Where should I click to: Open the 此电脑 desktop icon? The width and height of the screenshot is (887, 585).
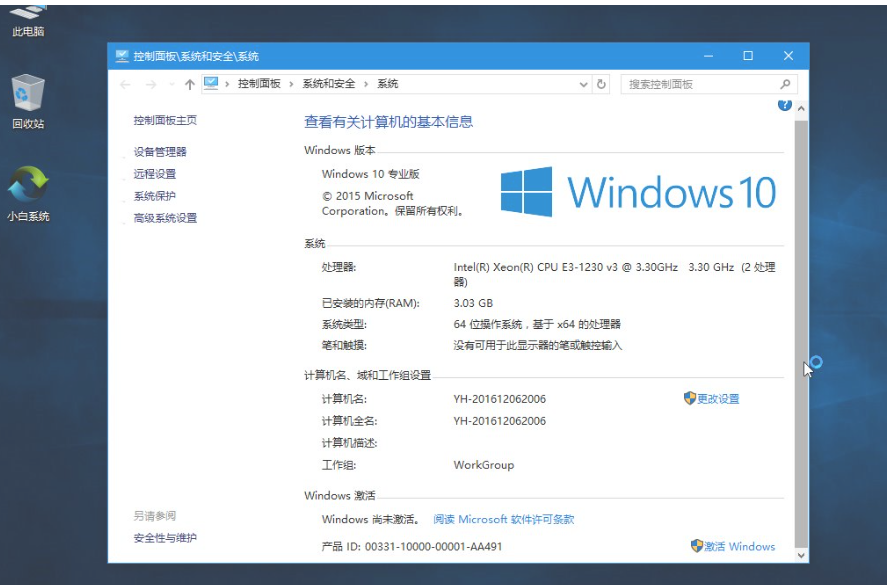point(28,20)
